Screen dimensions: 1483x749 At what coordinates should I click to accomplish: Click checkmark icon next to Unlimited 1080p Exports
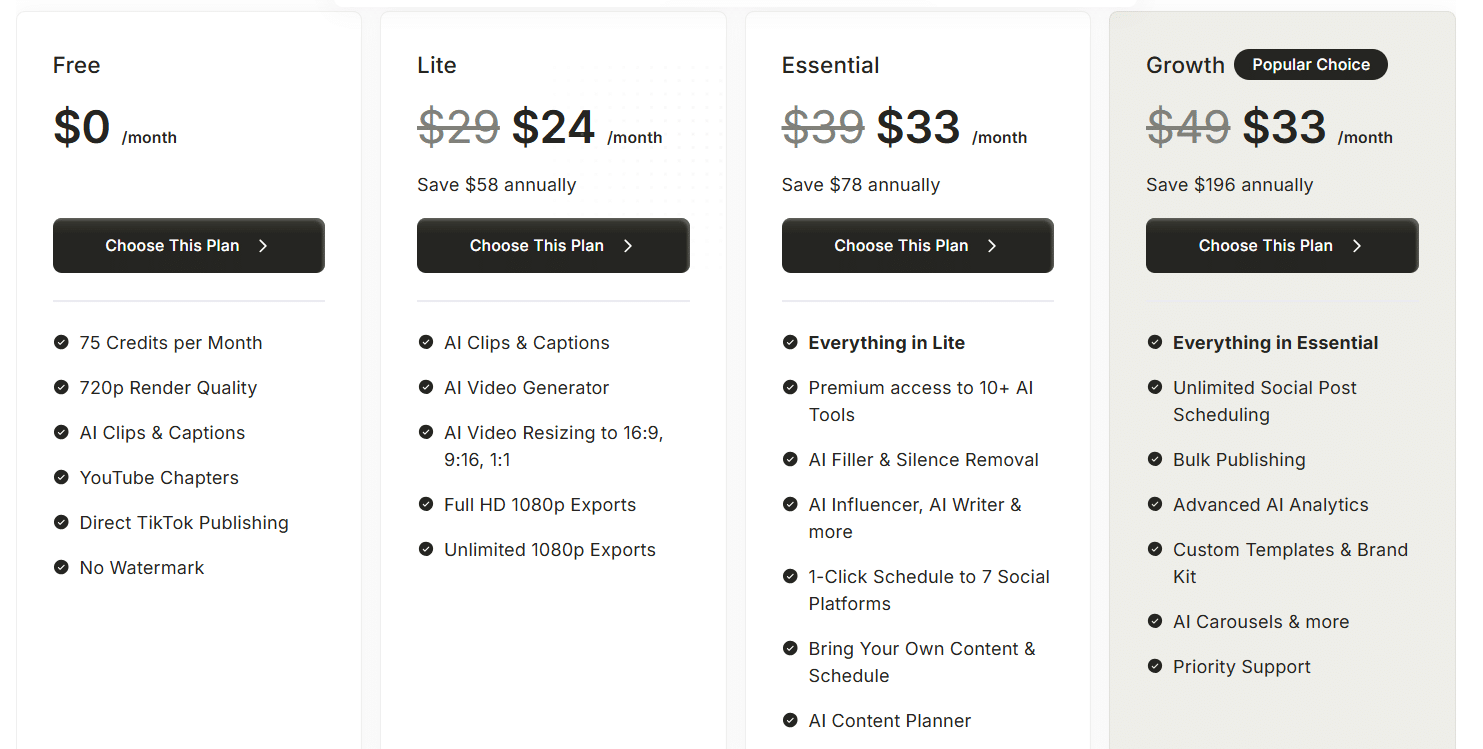click(x=426, y=549)
